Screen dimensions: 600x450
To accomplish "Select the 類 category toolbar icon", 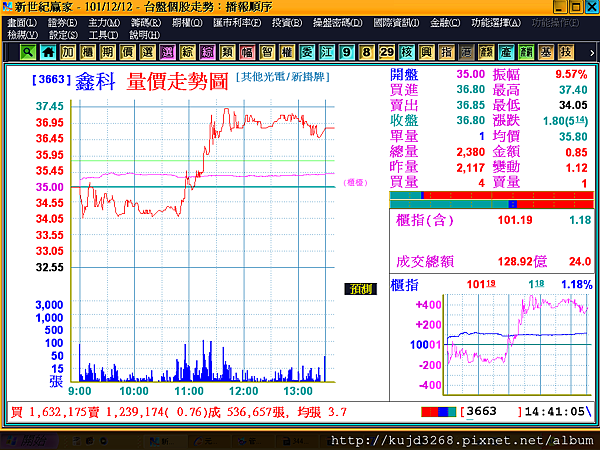I will (227, 52).
